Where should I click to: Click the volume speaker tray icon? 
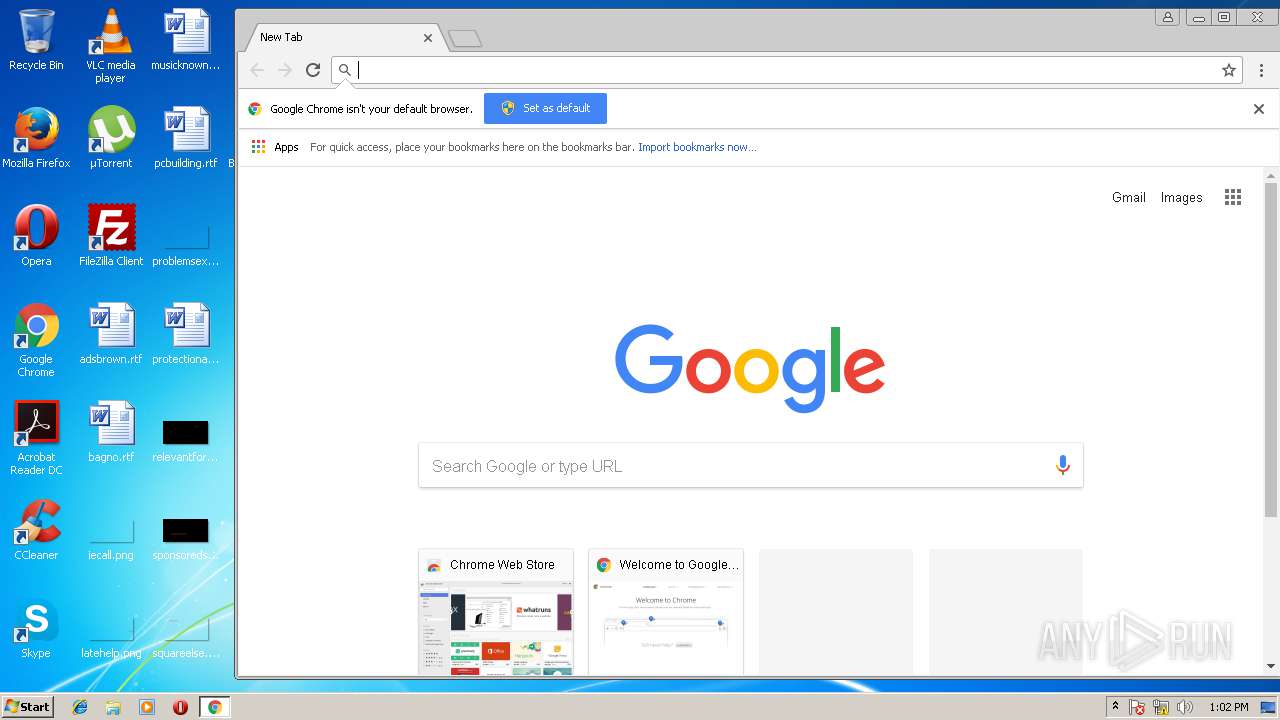(x=1185, y=707)
